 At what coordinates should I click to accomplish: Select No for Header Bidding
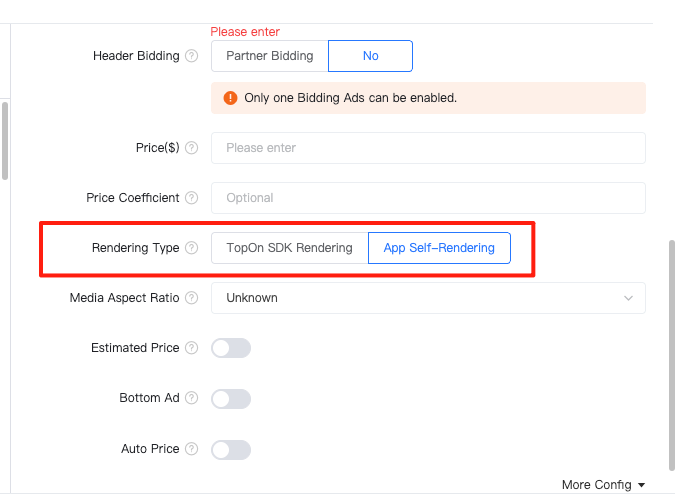(x=371, y=56)
